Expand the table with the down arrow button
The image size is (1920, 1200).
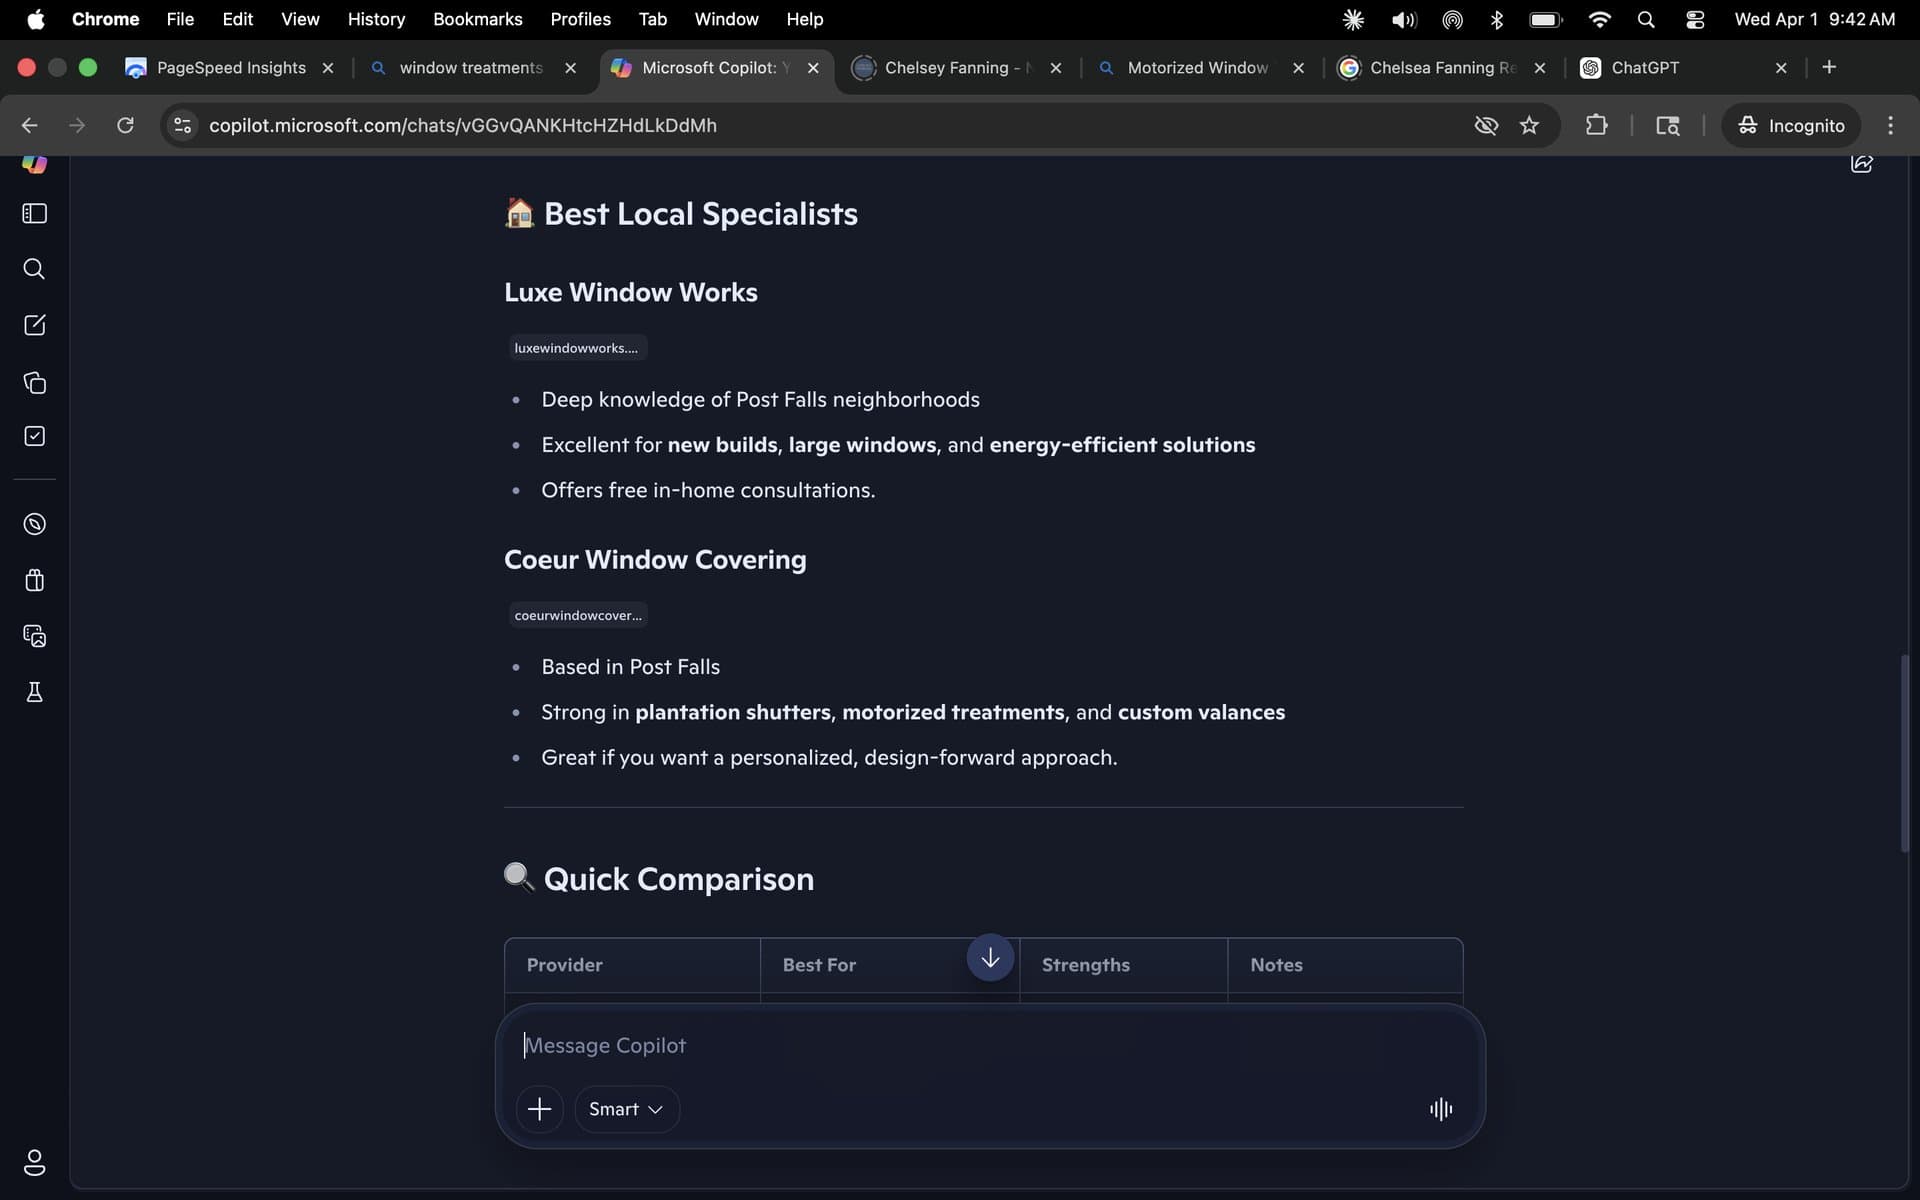click(x=989, y=957)
